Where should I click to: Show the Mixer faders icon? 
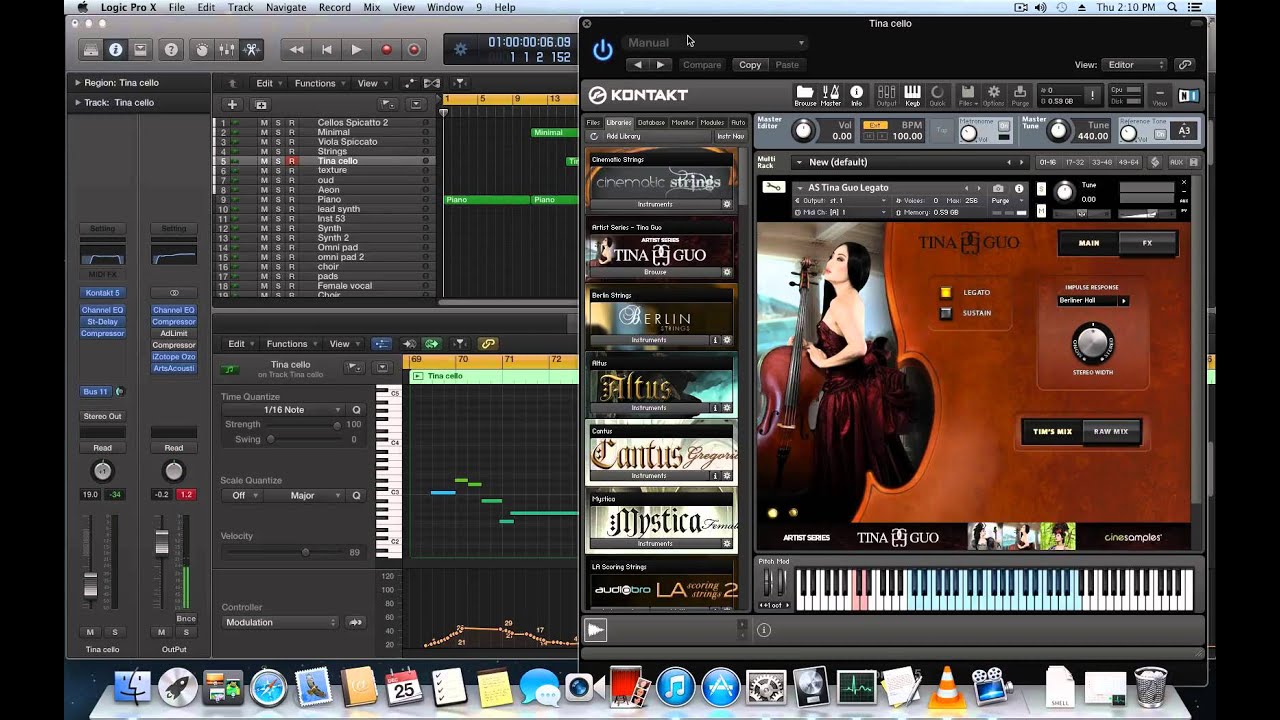click(227, 49)
